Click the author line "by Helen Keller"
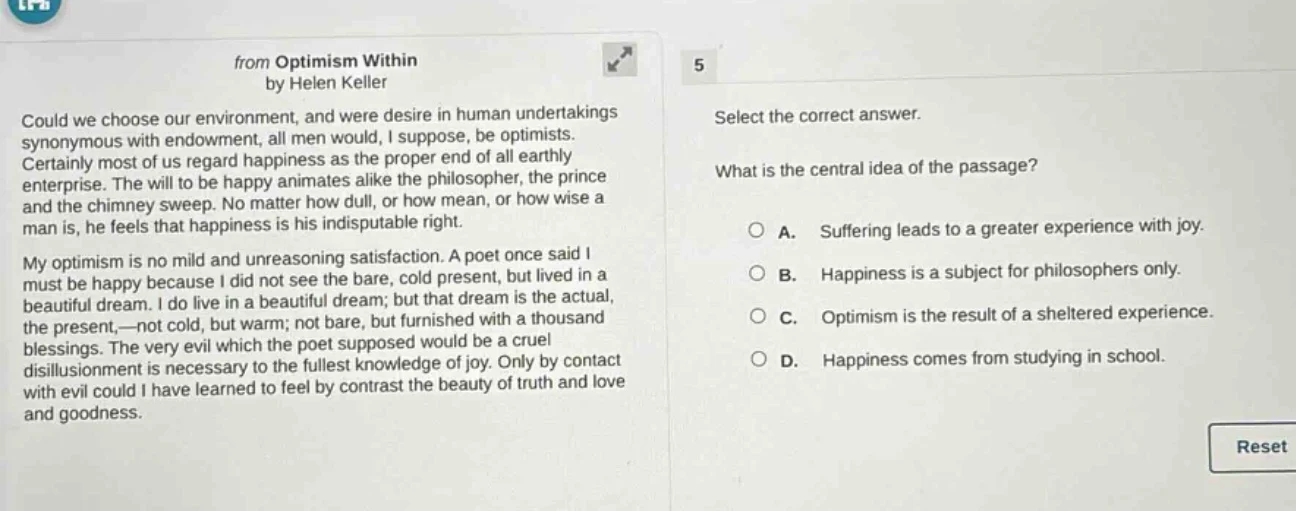The height and width of the screenshot is (511, 1296). tap(326, 82)
